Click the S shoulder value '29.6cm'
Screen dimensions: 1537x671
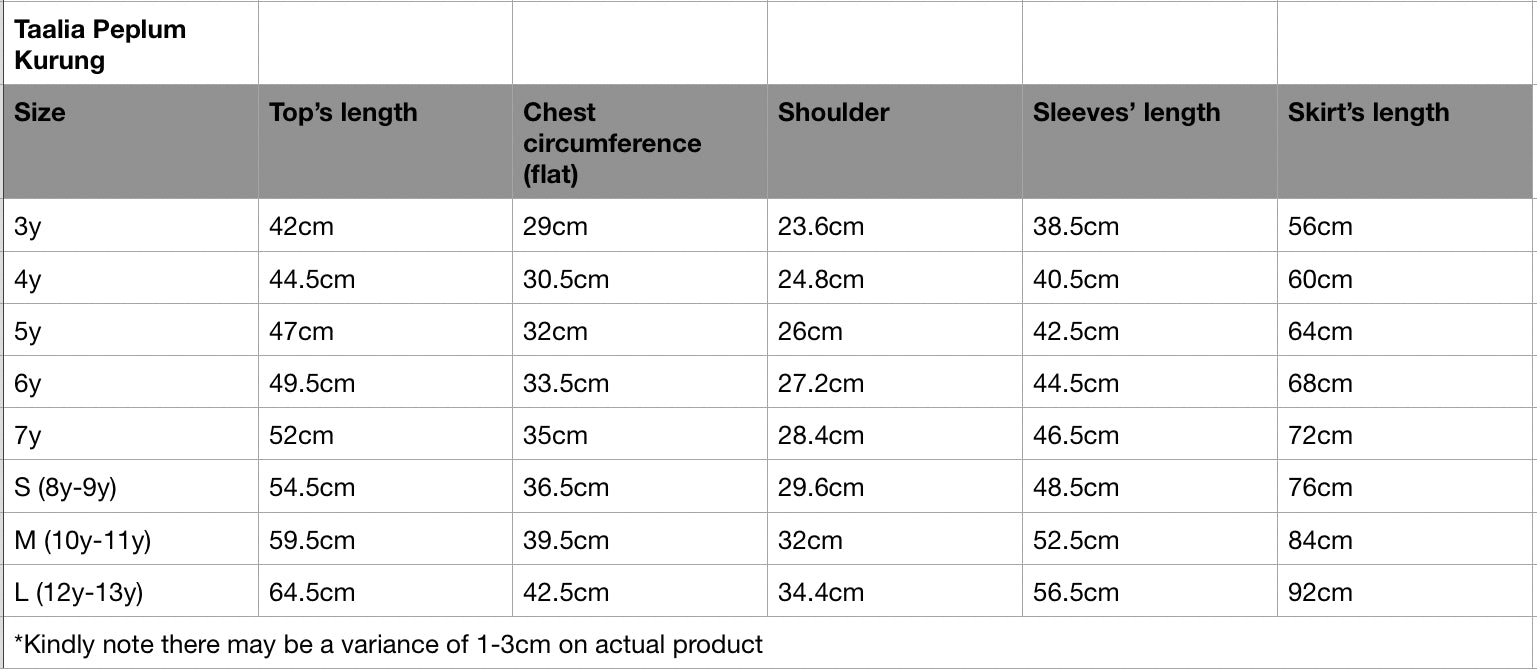pyautogui.click(x=820, y=488)
